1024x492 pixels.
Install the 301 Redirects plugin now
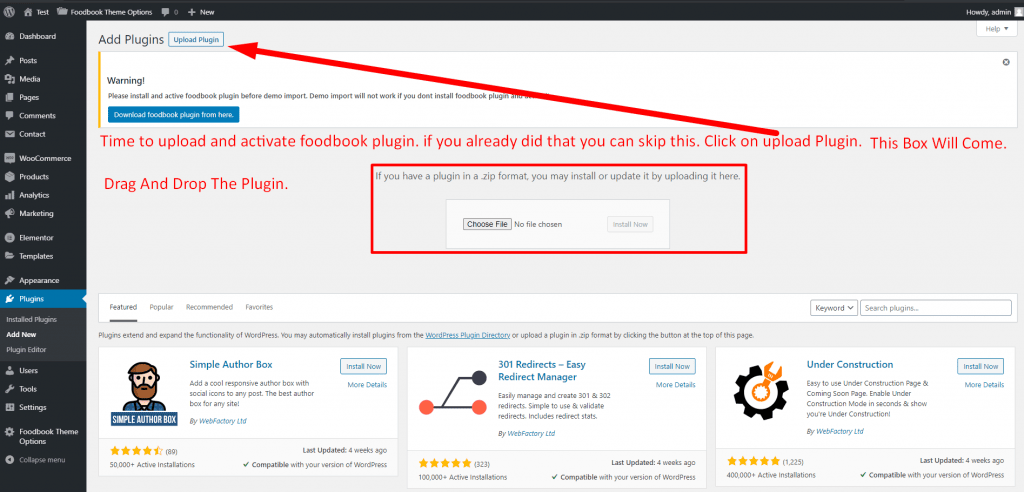[x=672, y=367]
